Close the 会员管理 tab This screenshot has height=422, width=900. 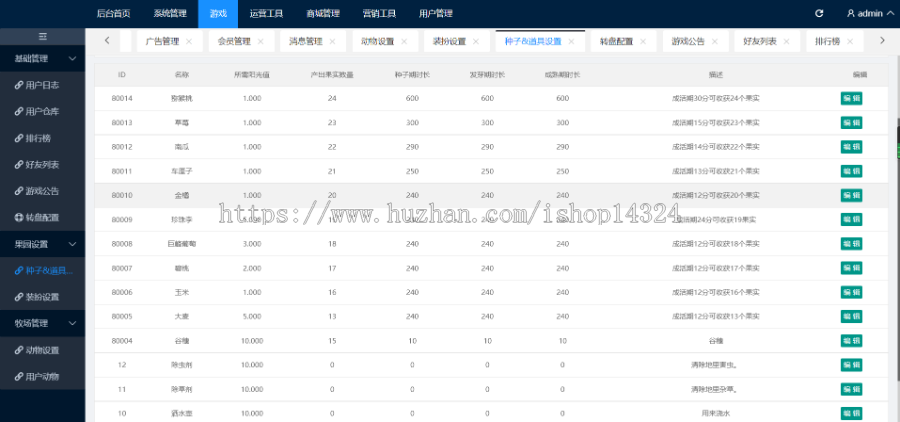(x=261, y=41)
